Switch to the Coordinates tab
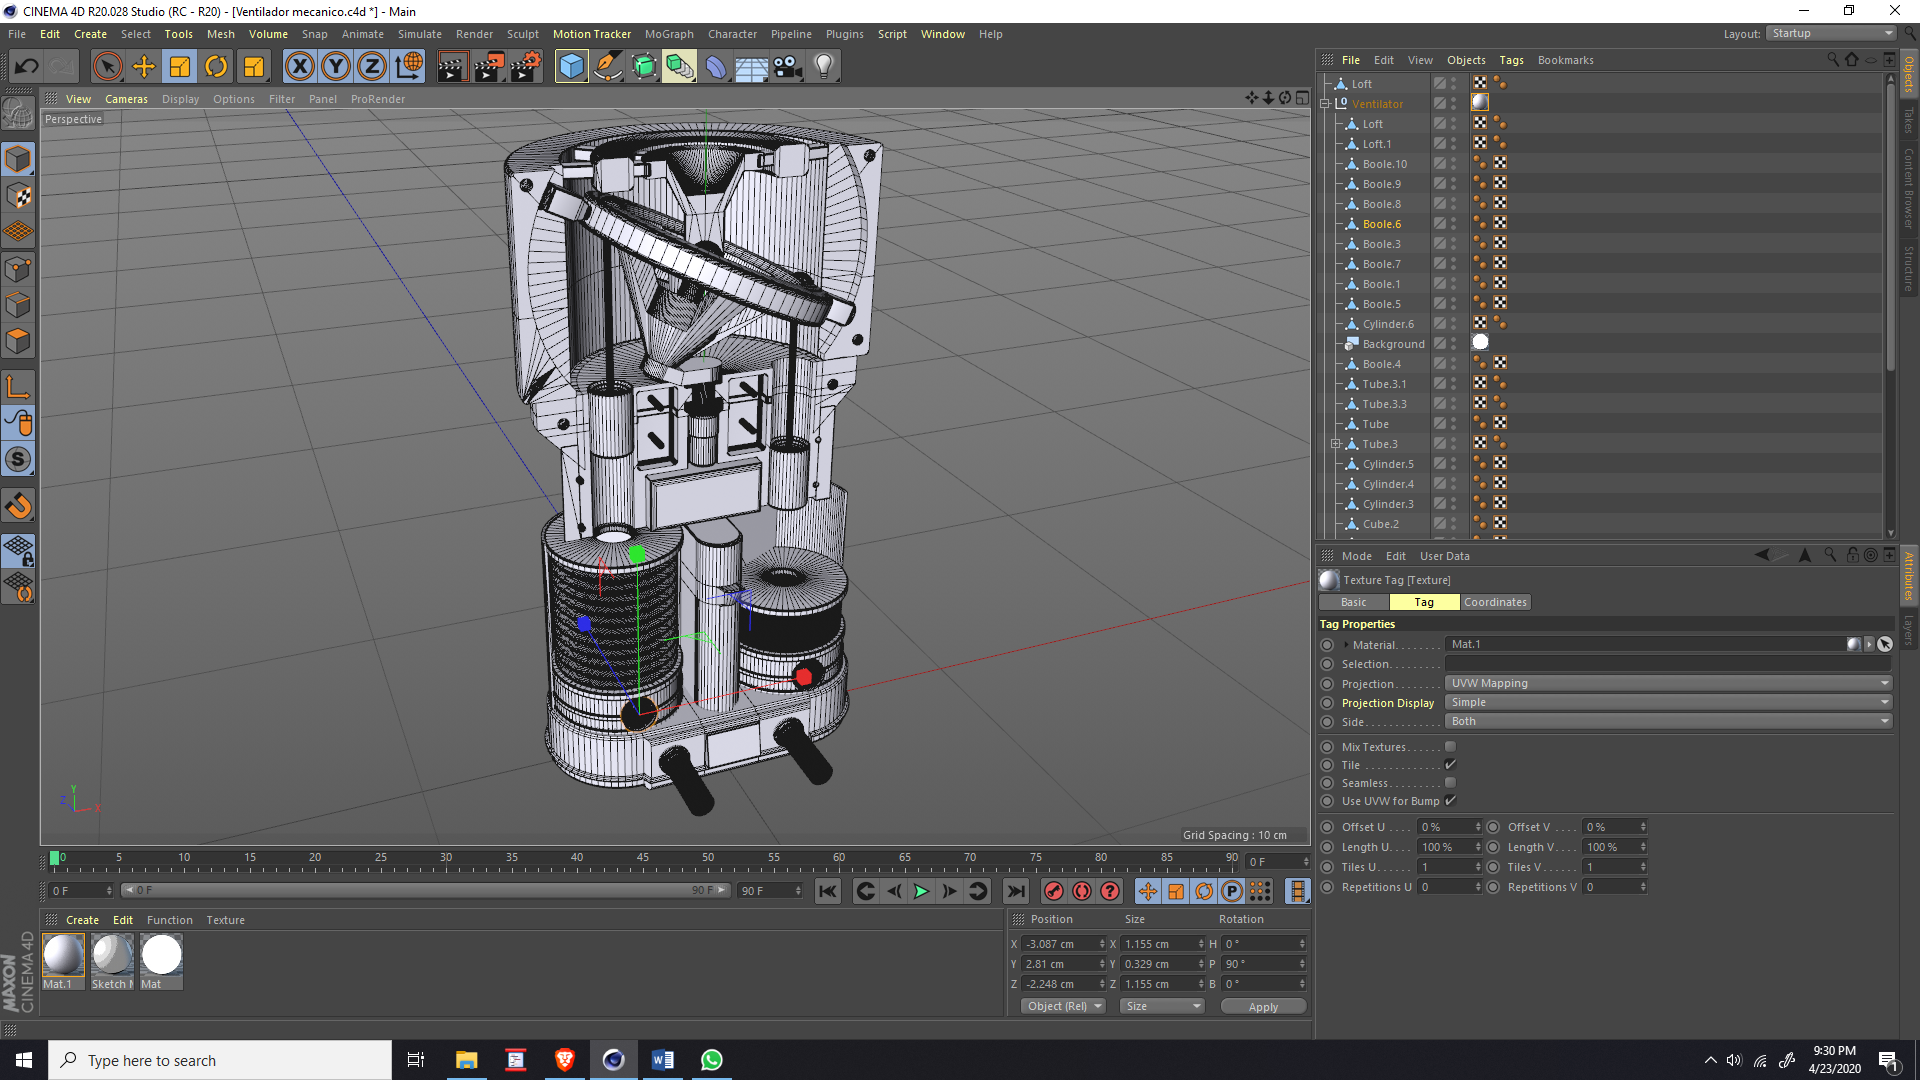 (x=1495, y=602)
